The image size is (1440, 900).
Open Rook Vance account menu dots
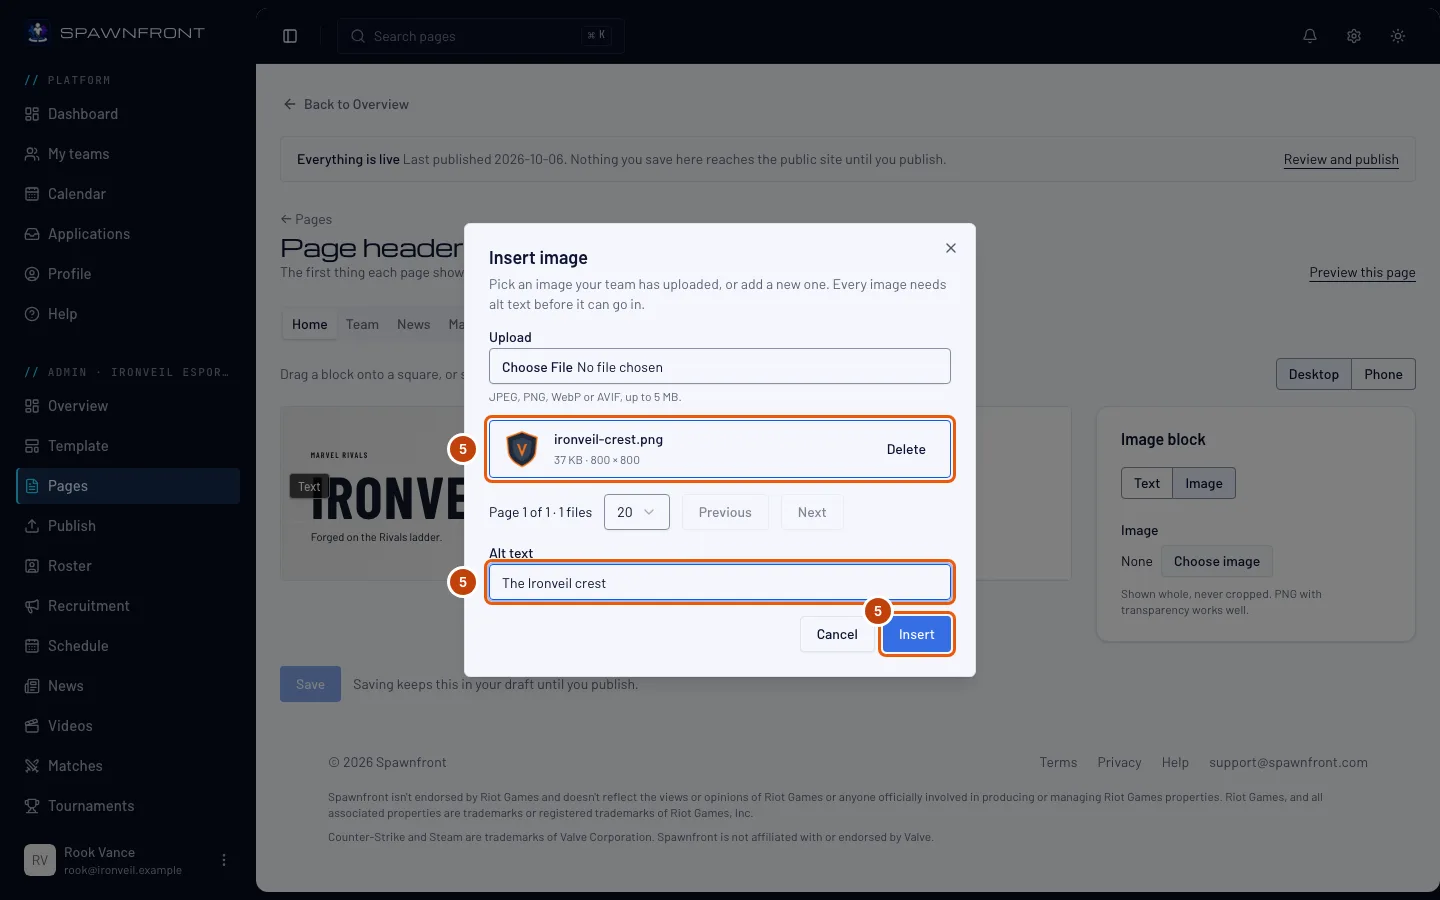[x=224, y=860]
